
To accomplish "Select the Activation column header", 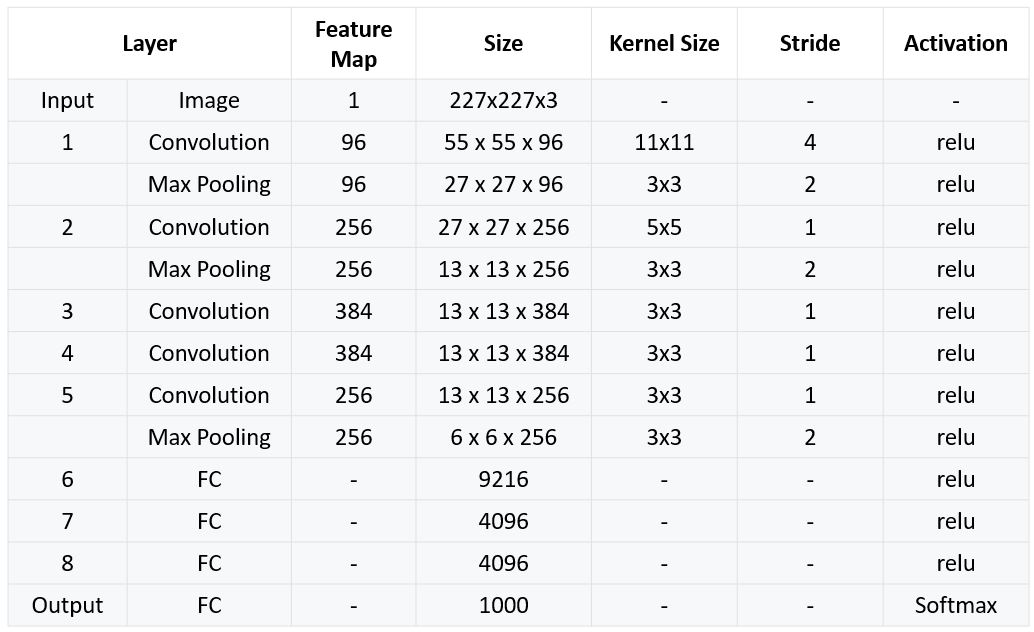I will [x=956, y=44].
